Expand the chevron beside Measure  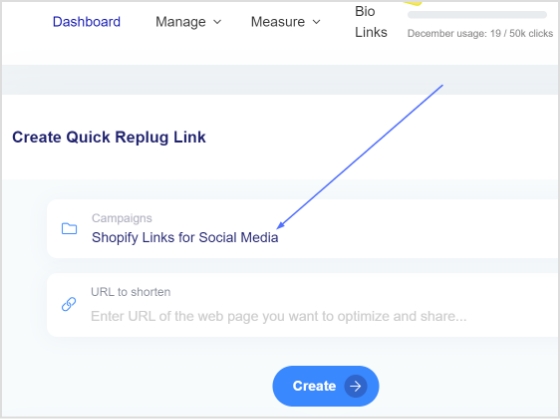(316, 22)
